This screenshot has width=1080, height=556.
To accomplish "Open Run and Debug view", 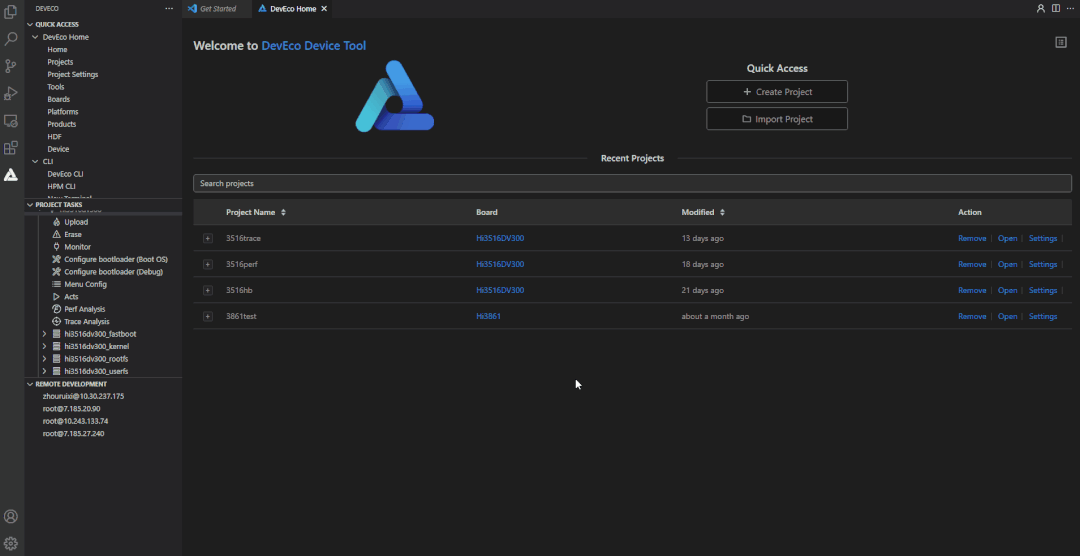I will coord(11,93).
